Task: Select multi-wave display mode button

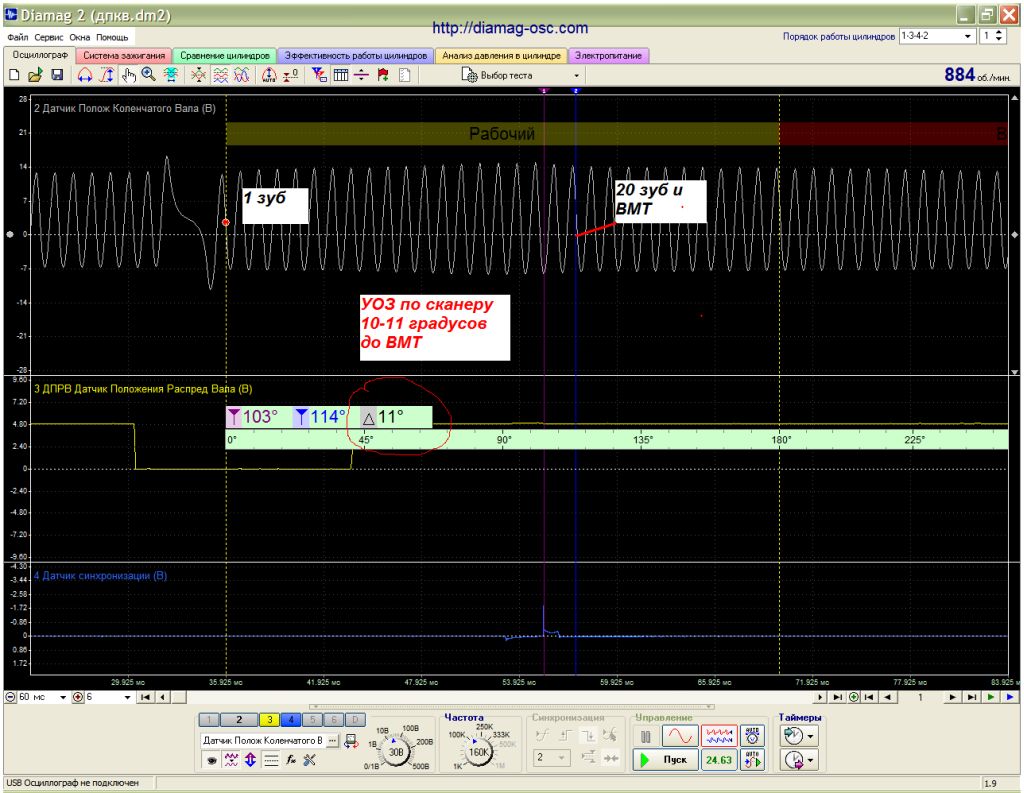Action: (x=719, y=736)
